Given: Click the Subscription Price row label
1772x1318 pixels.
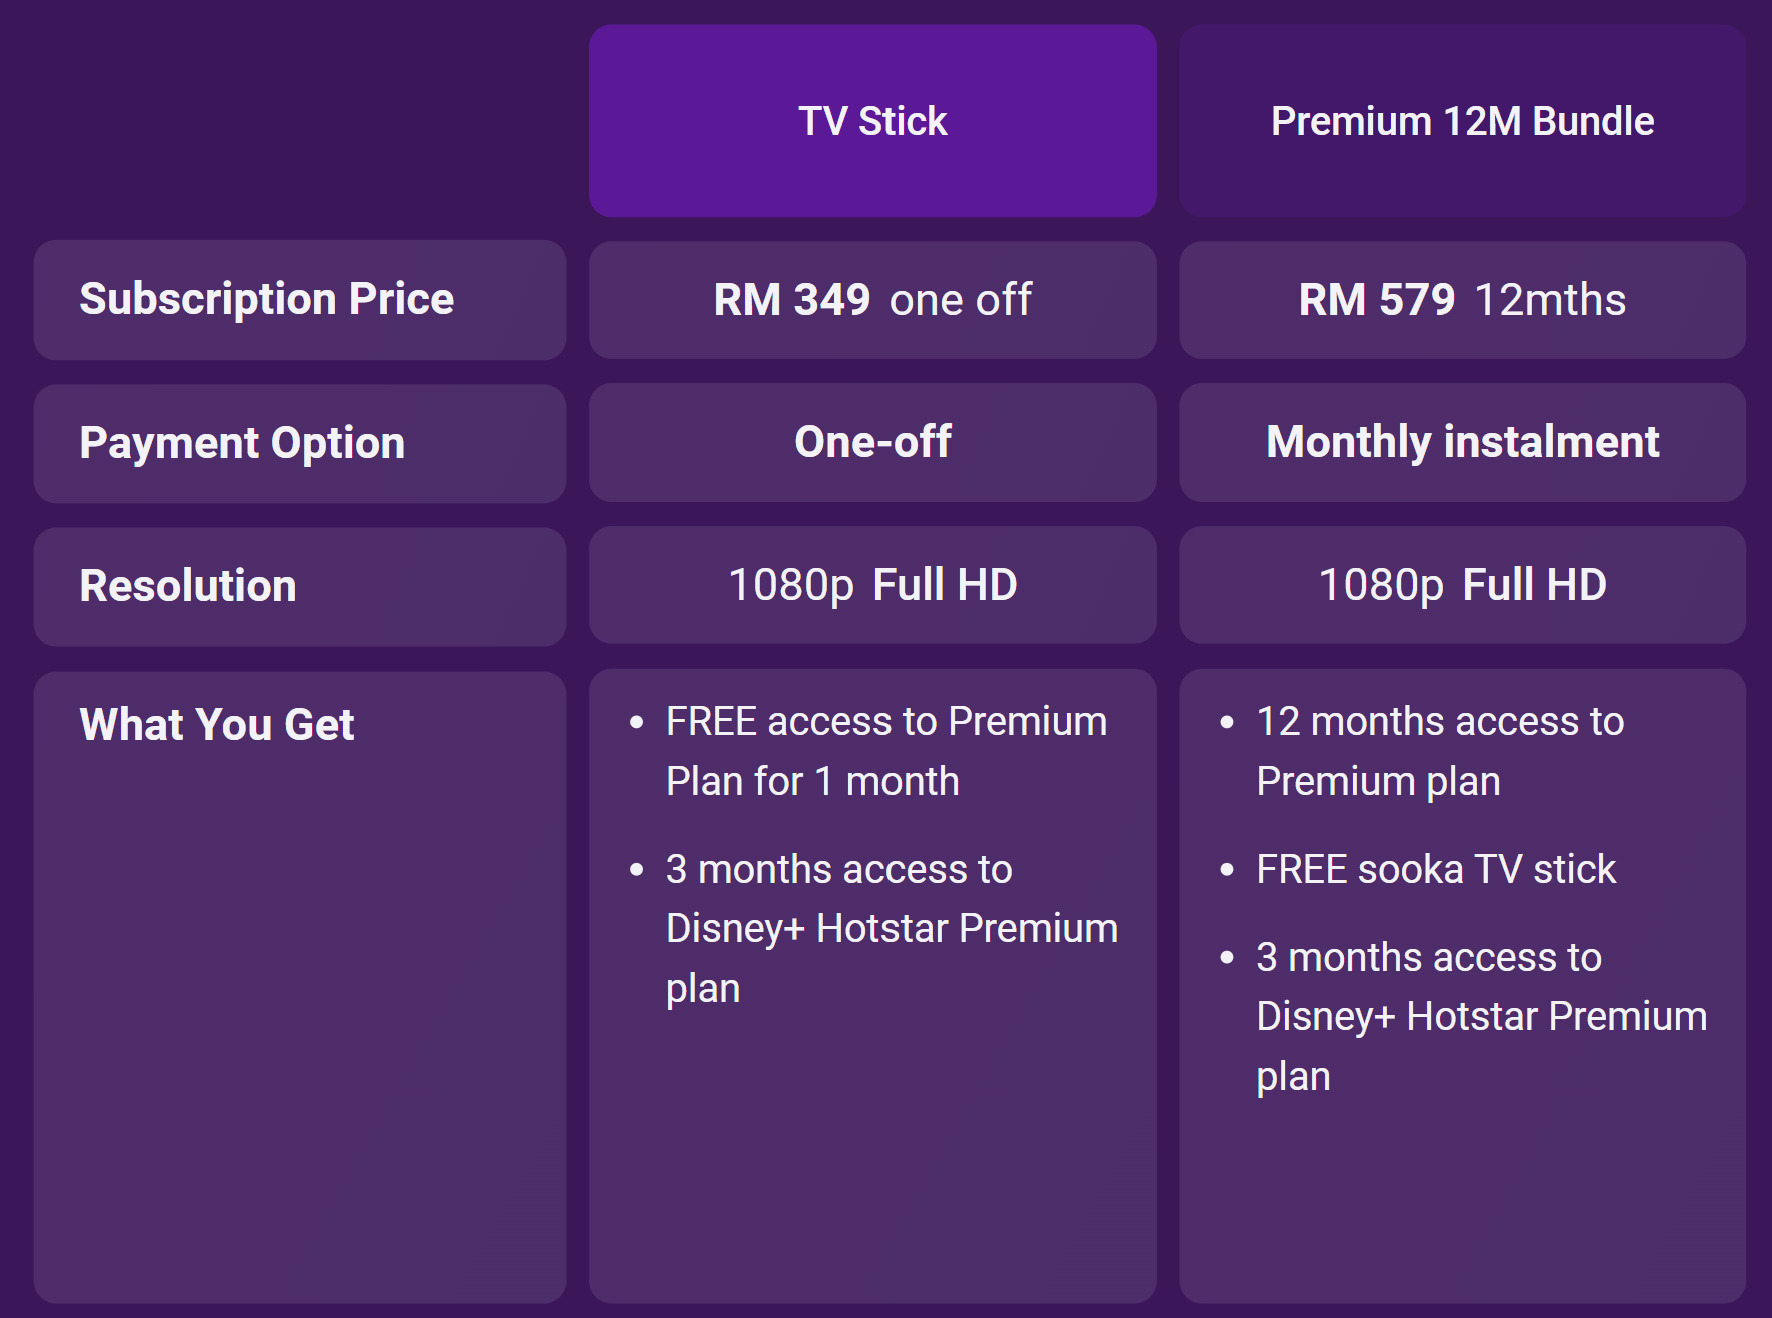Looking at the screenshot, I should 267,299.
